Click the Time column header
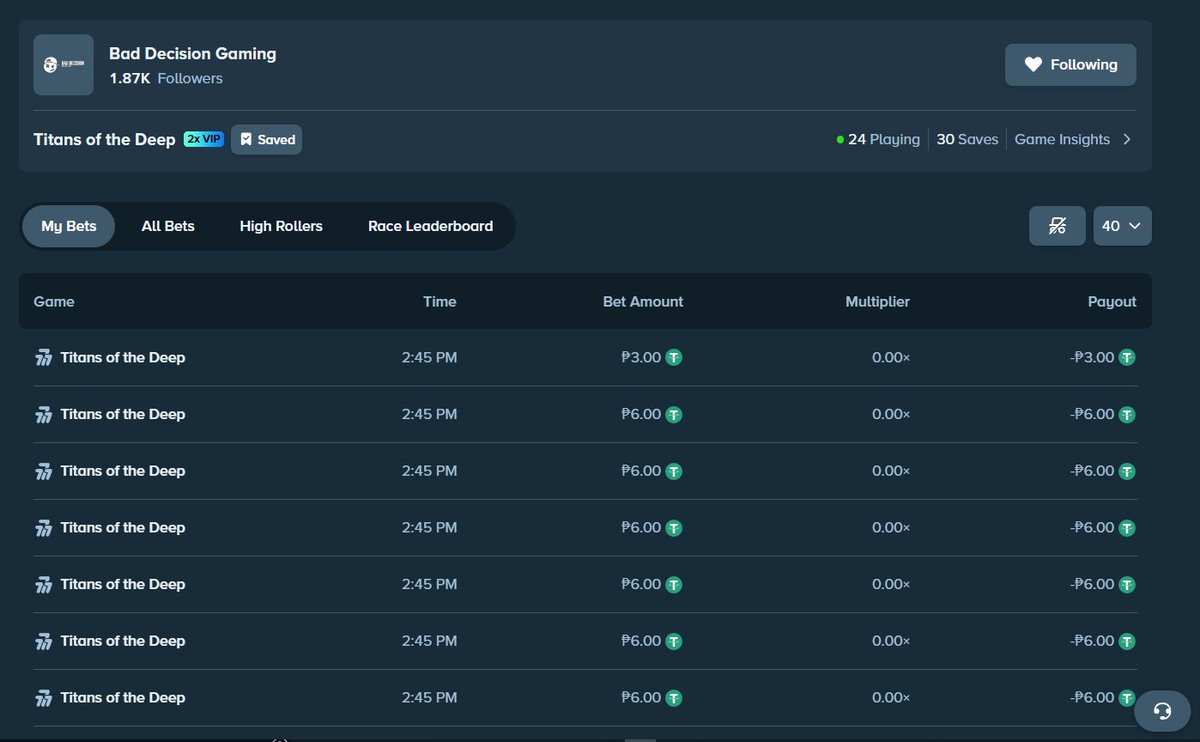The height and width of the screenshot is (742, 1200). tap(440, 301)
